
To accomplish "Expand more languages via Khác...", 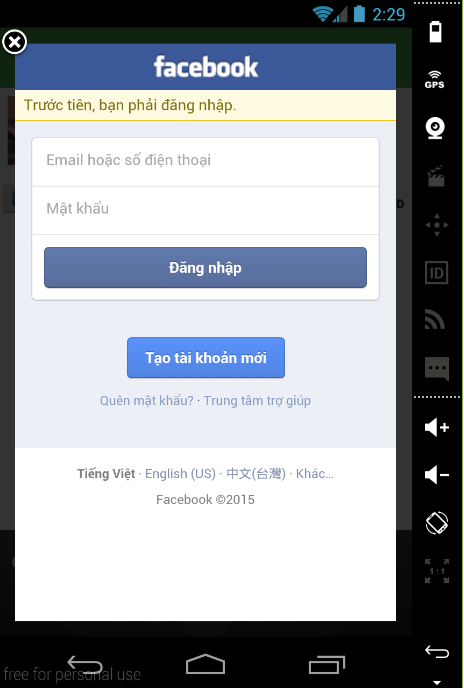I will coord(315,474).
